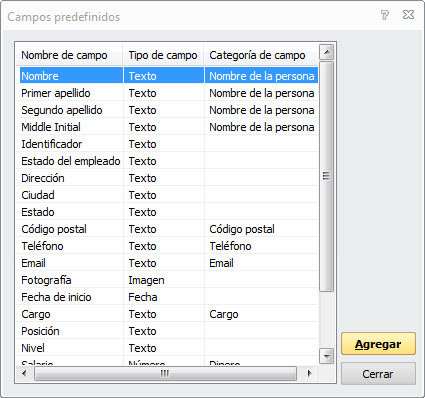The image size is (425, 398).
Task: Select the Middle Initial field row
Action: click(167, 127)
